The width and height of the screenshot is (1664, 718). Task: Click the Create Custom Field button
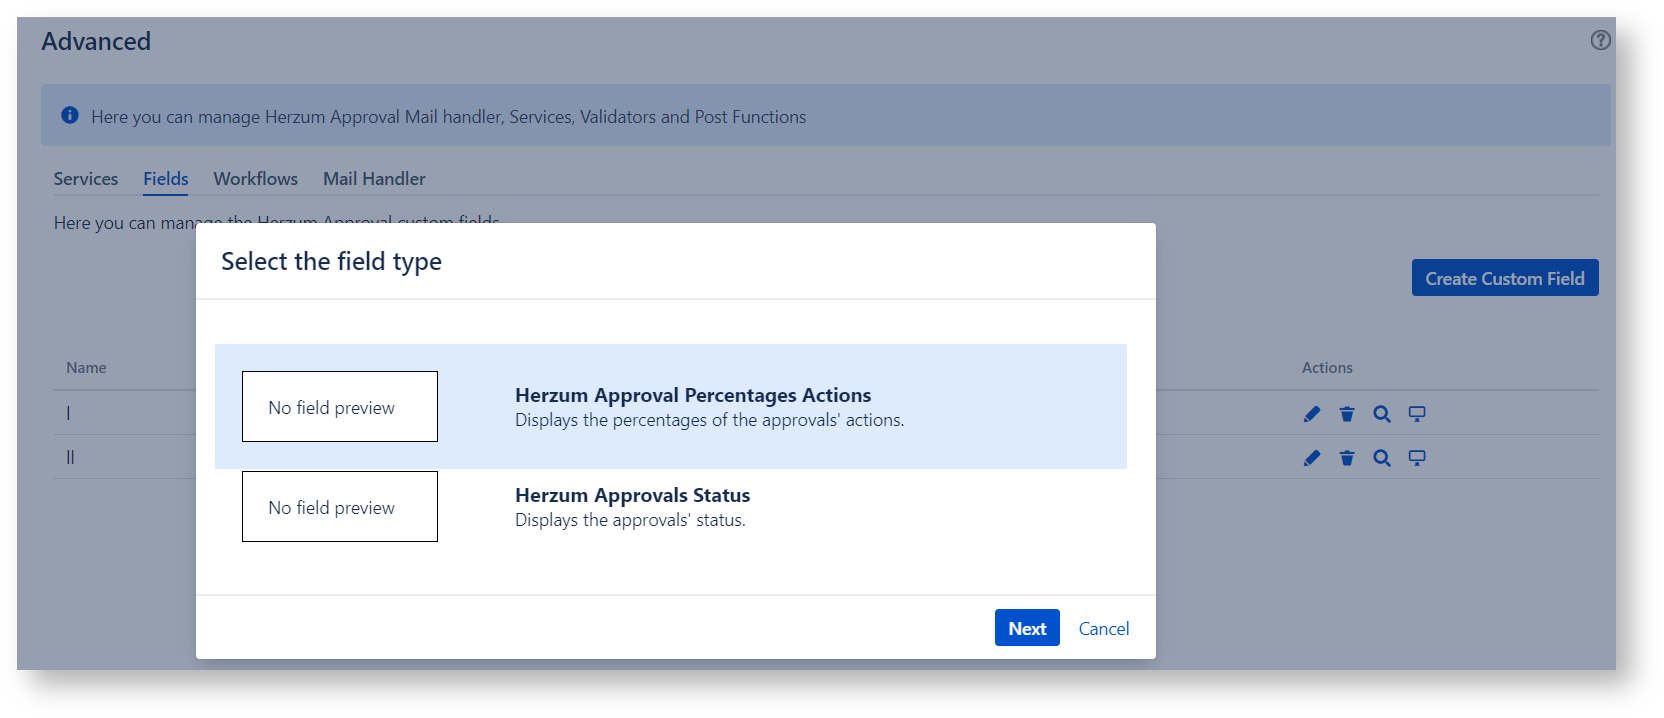(x=1504, y=278)
